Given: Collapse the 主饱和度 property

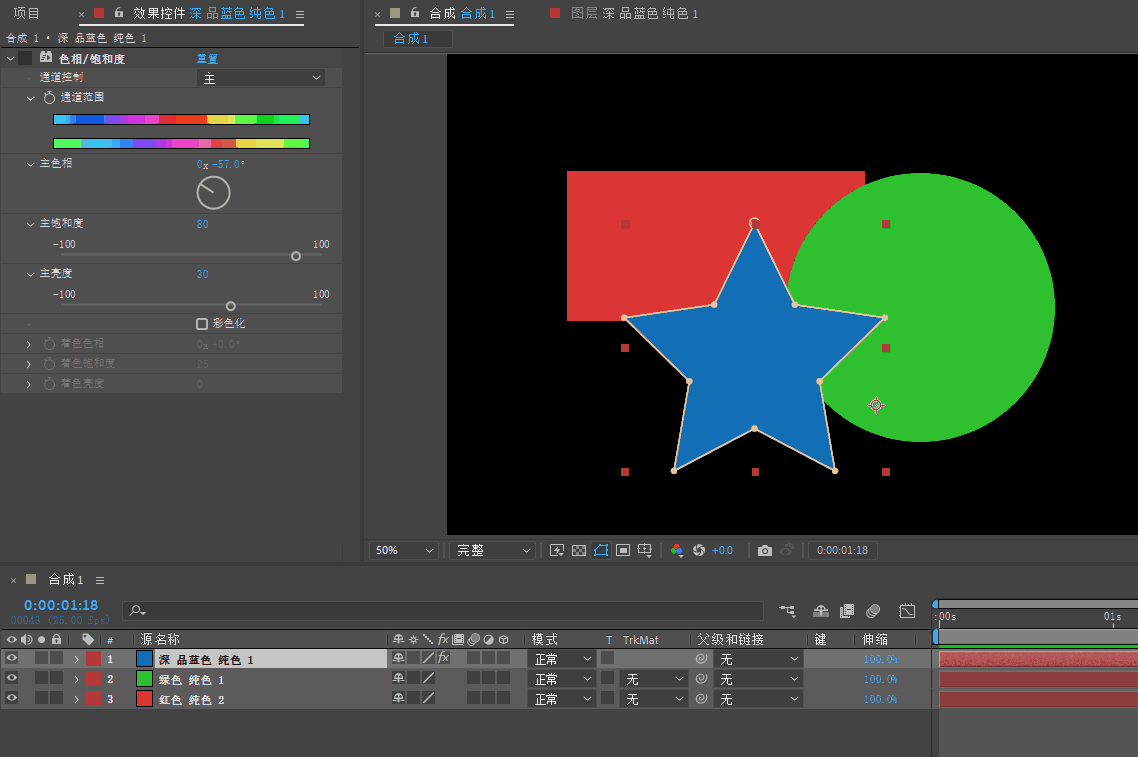Looking at the screenshot, I should [30, 224].
